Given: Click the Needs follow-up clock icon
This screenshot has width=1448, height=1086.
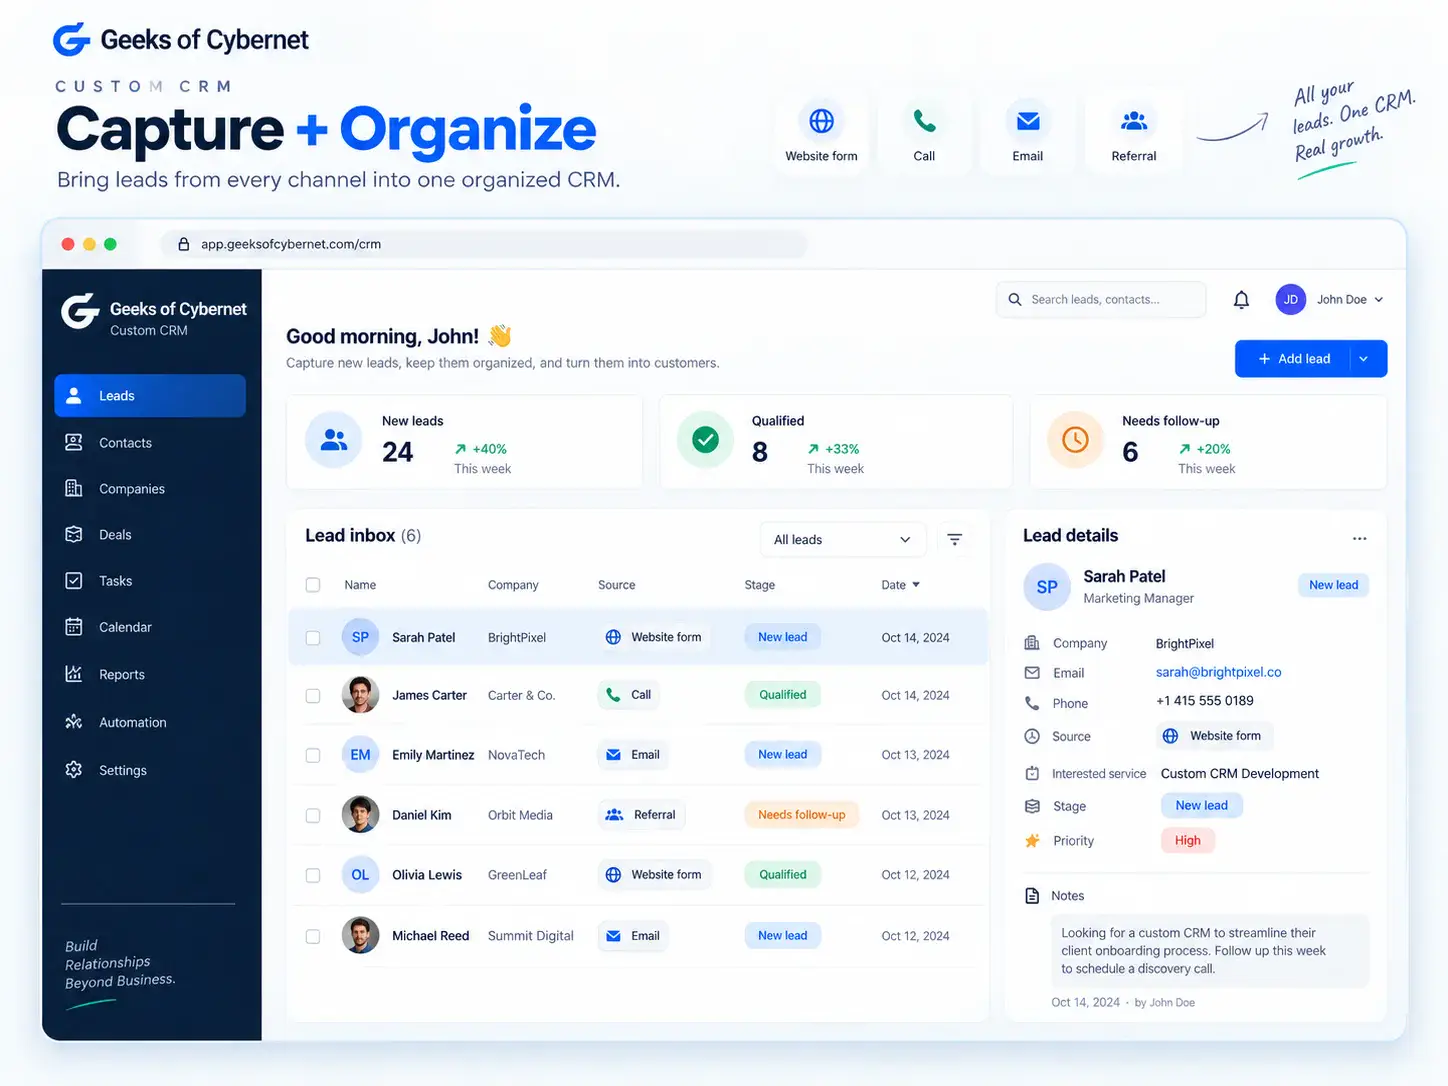Looking at the screenshot, I should pyautogui.click(x=1075, y=440).
